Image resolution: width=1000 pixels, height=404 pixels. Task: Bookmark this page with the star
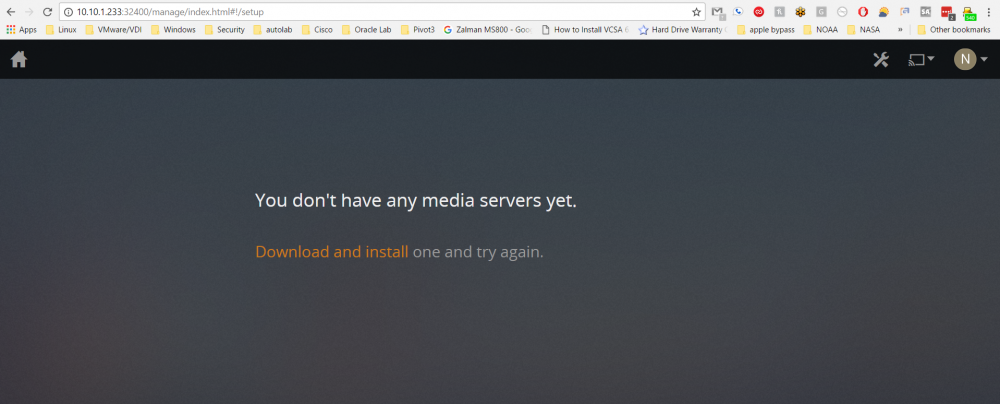click(696, 11)
